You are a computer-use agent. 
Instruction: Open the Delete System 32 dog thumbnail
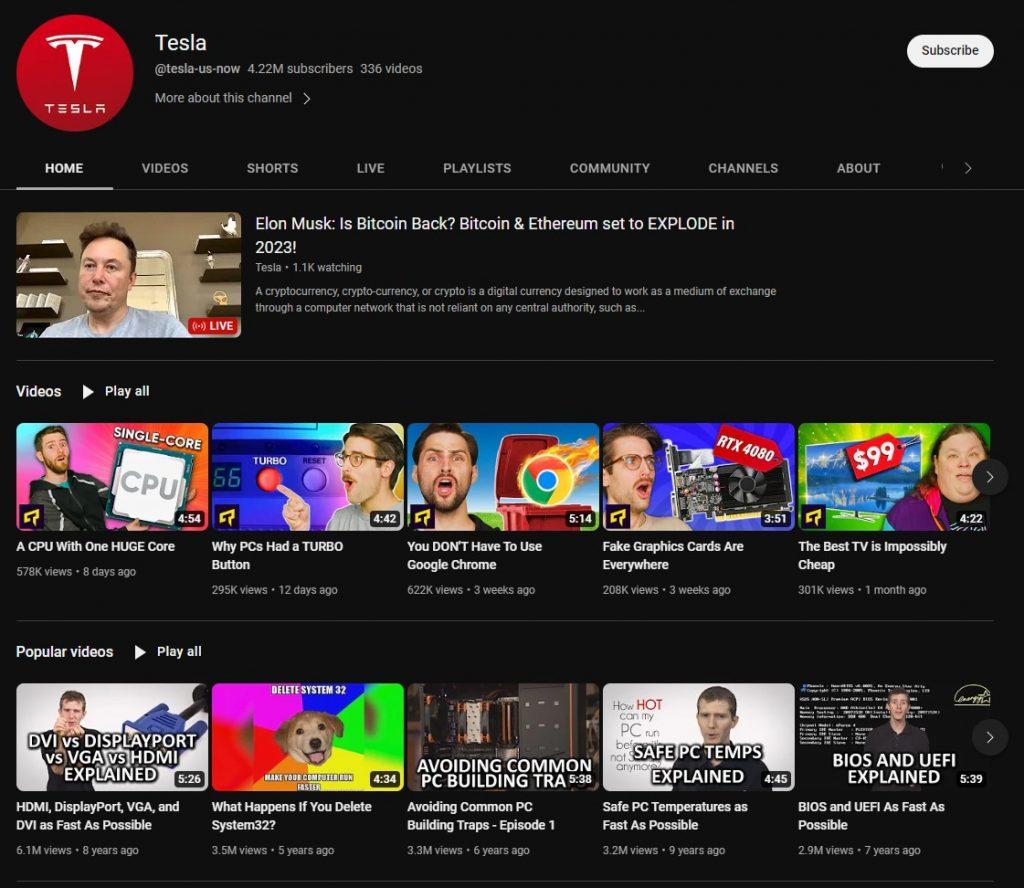coord(308,737)
